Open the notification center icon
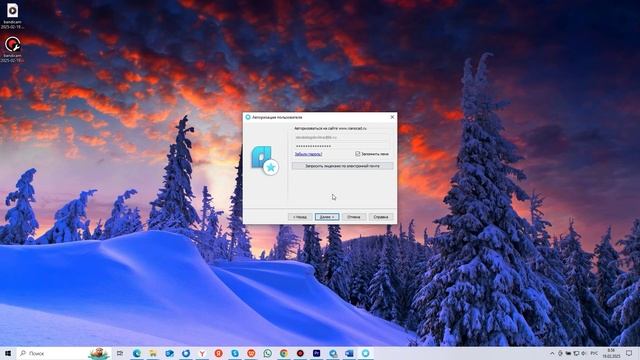Image resolution: width=640 pixels, height=360 pixels. (x=629, y=353)
